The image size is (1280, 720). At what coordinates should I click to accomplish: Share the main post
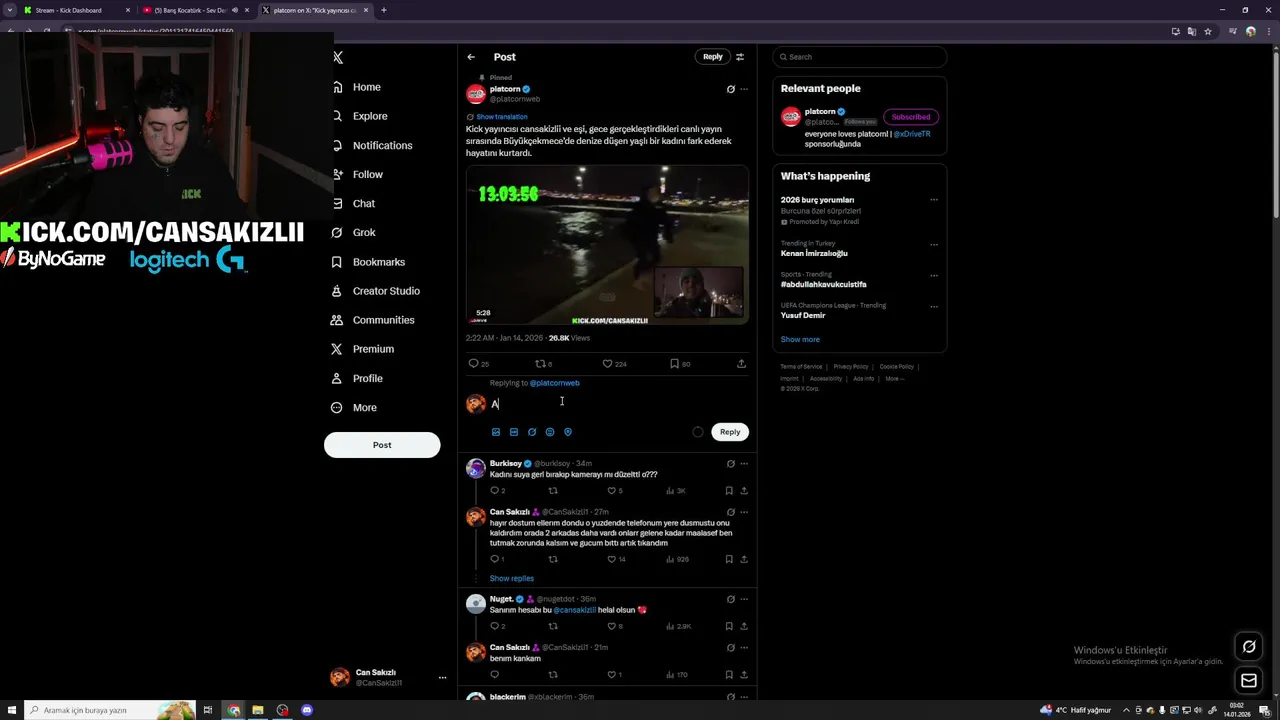coord(741,364)
